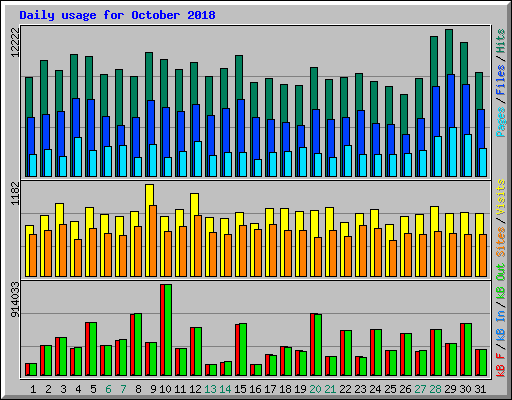Click the 1182 visits axis value
The image size is (512, 400).
15,193
